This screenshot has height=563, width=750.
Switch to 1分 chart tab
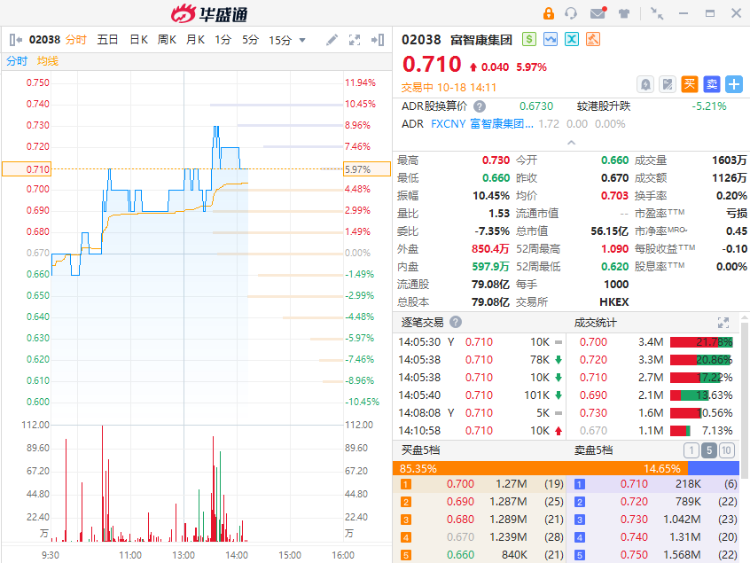coord(223,40)
